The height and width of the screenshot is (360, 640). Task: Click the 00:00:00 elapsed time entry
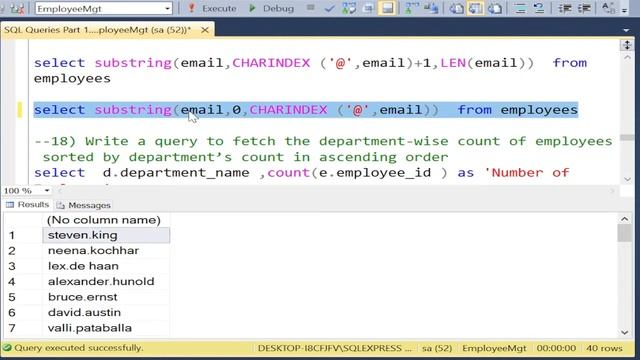point(556,348)
